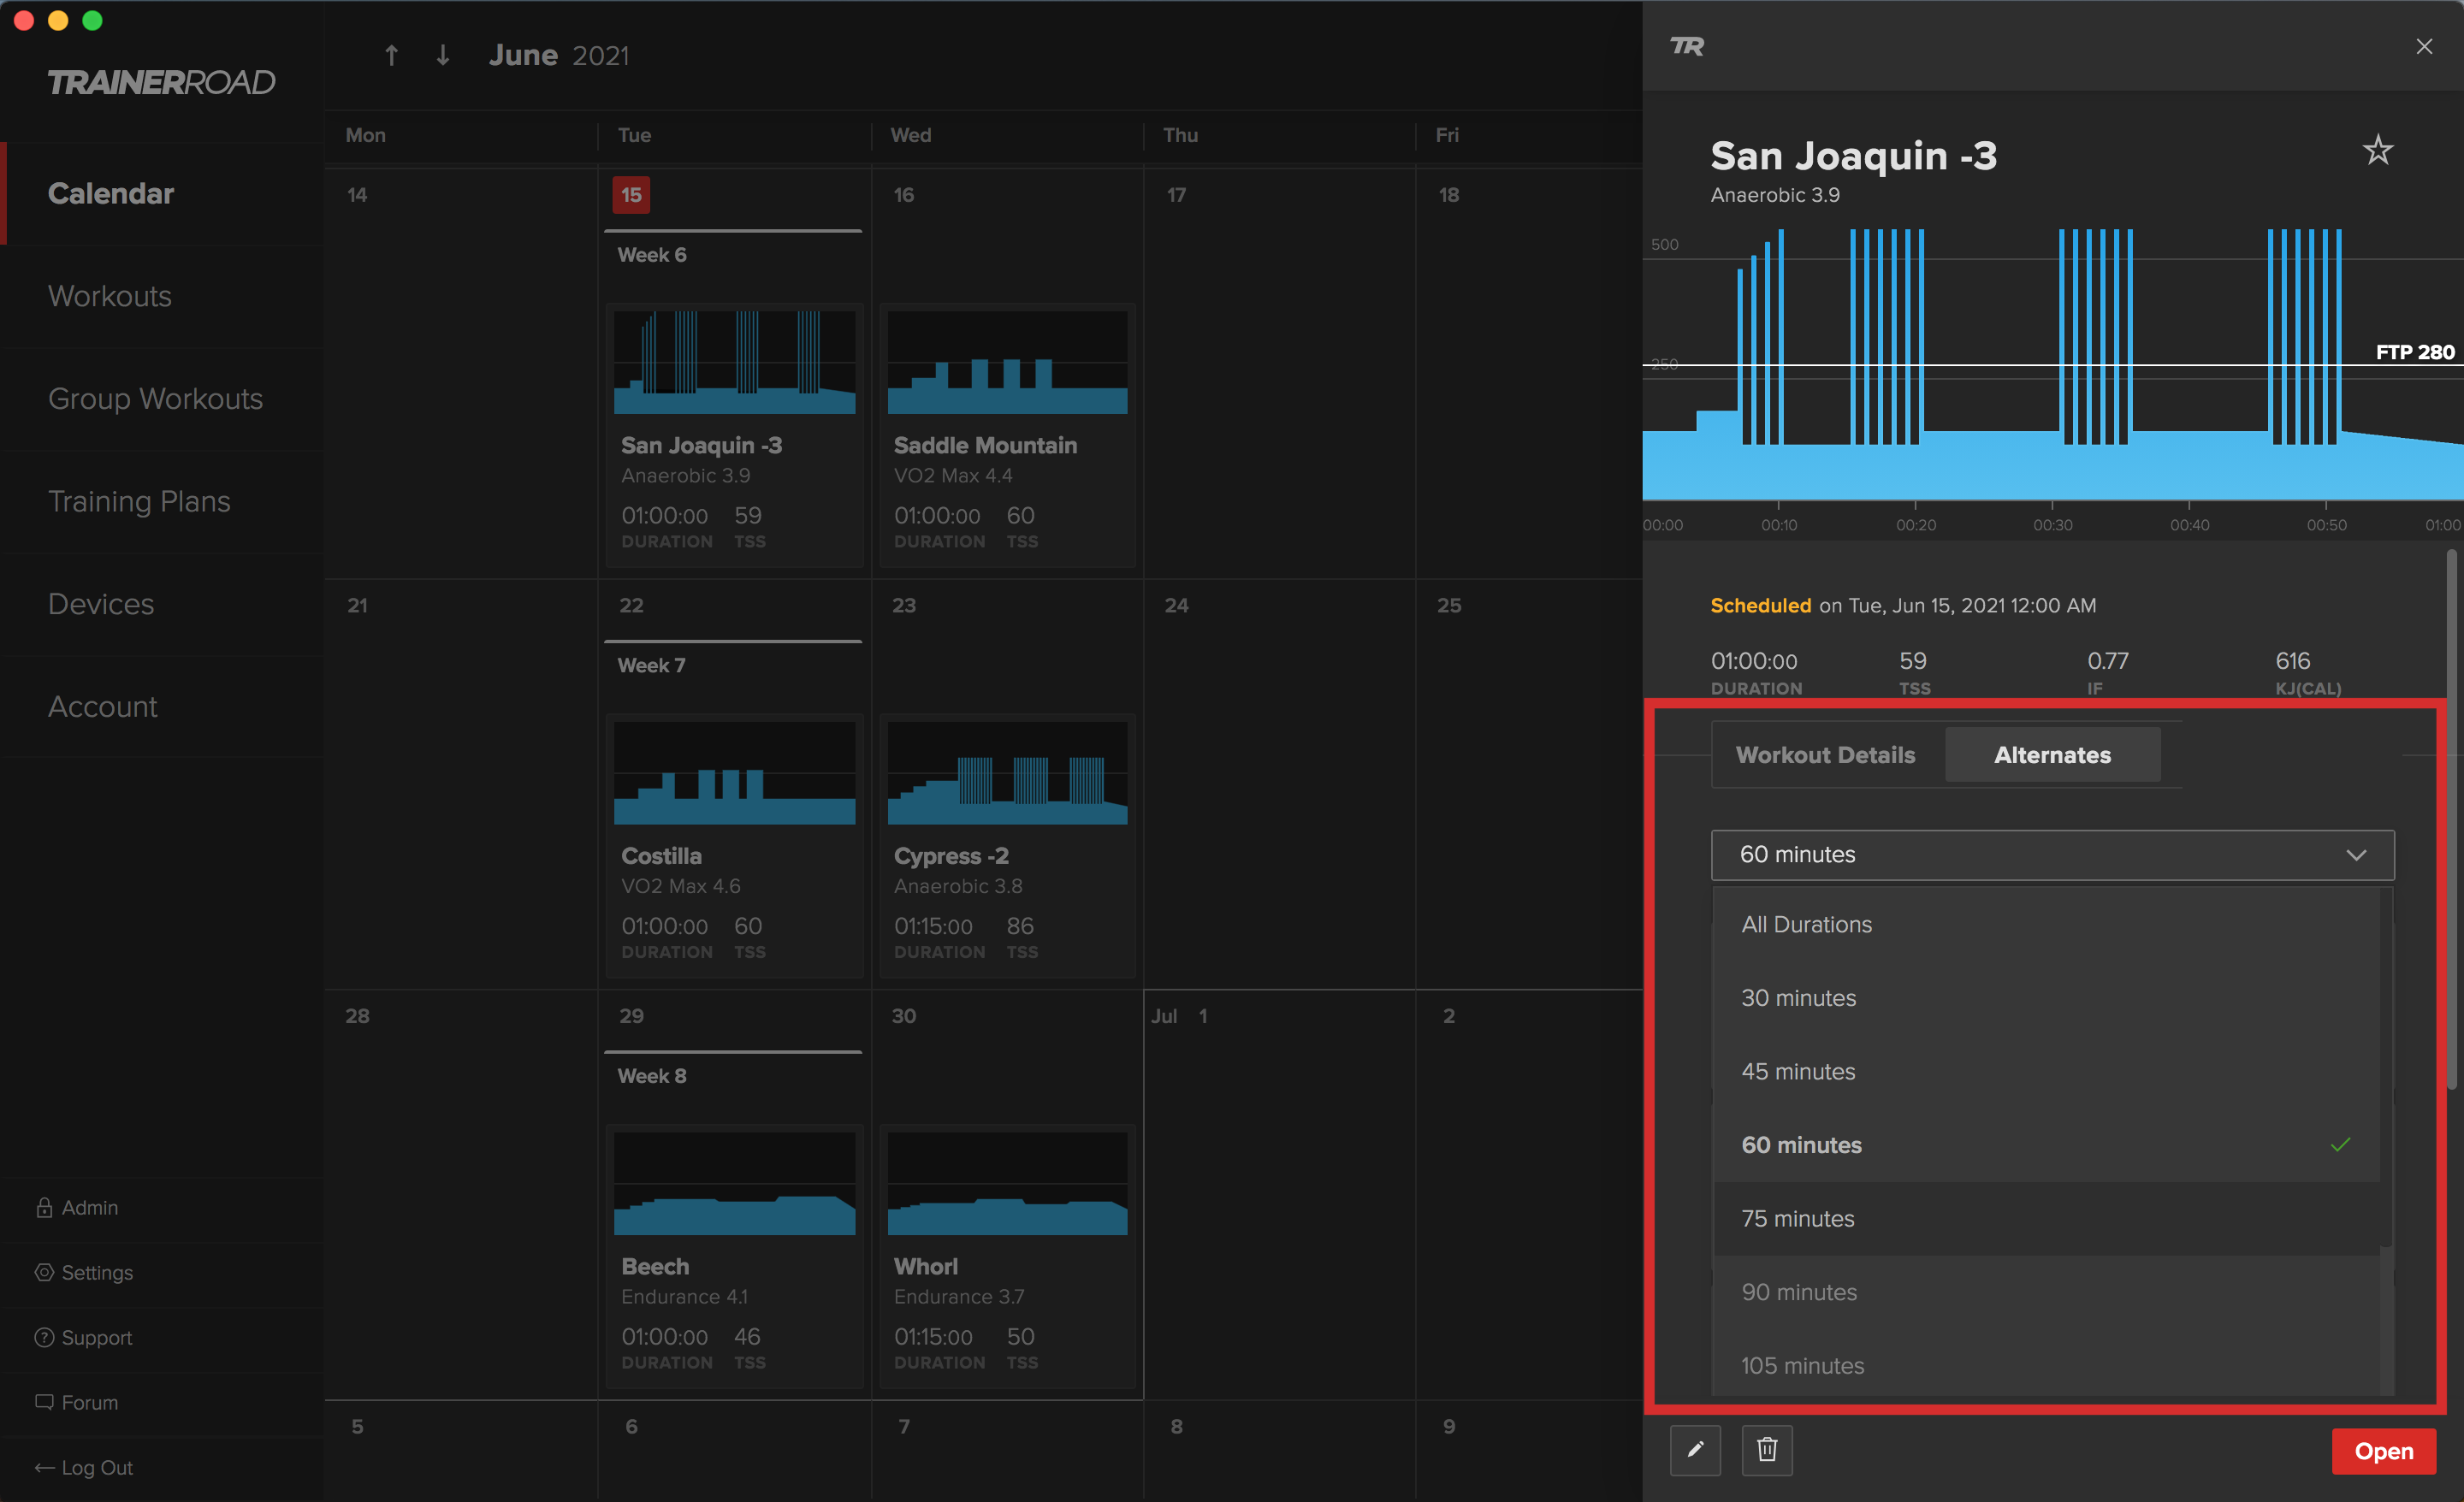Switch to Workout Details tab
This screenshot has height=1502, width=2464.
point(1826,755)
